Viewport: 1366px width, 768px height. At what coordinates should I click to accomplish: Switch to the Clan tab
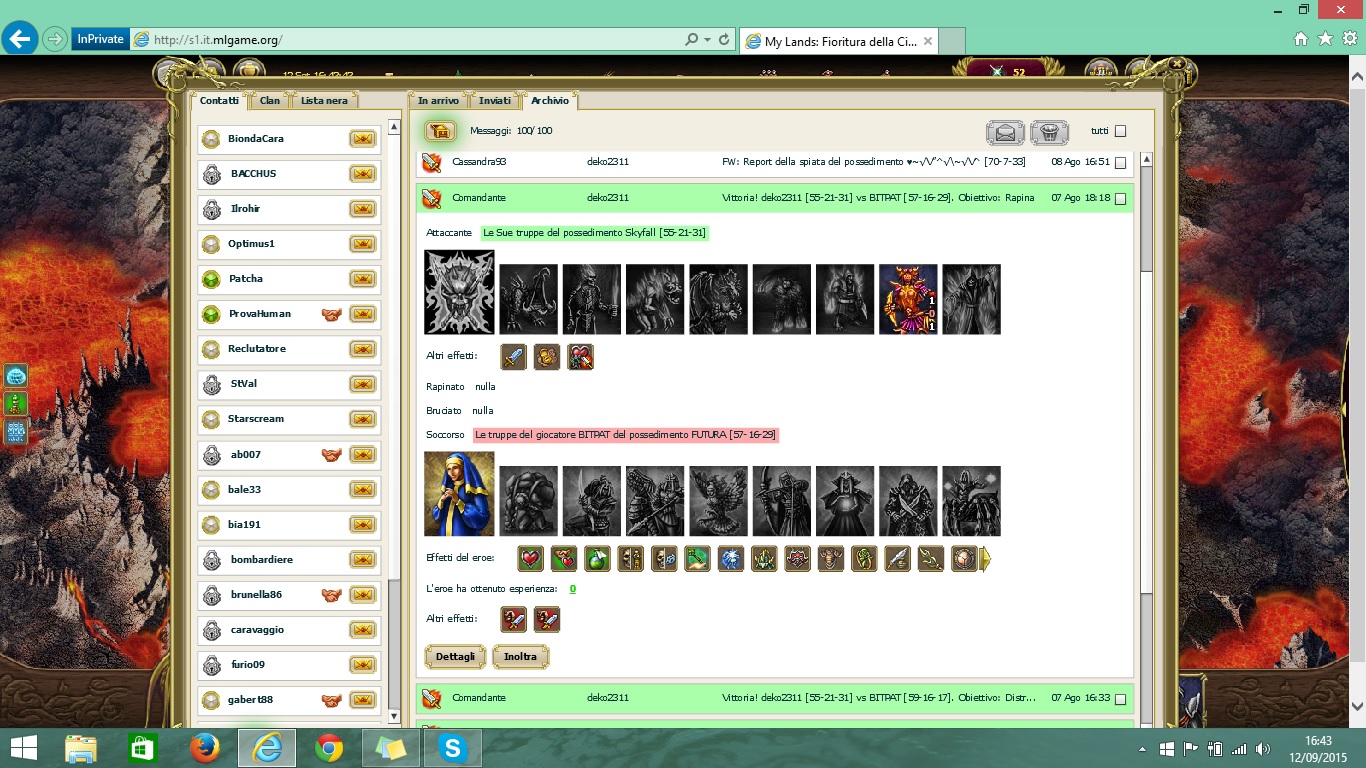click(x=270, y=100)
